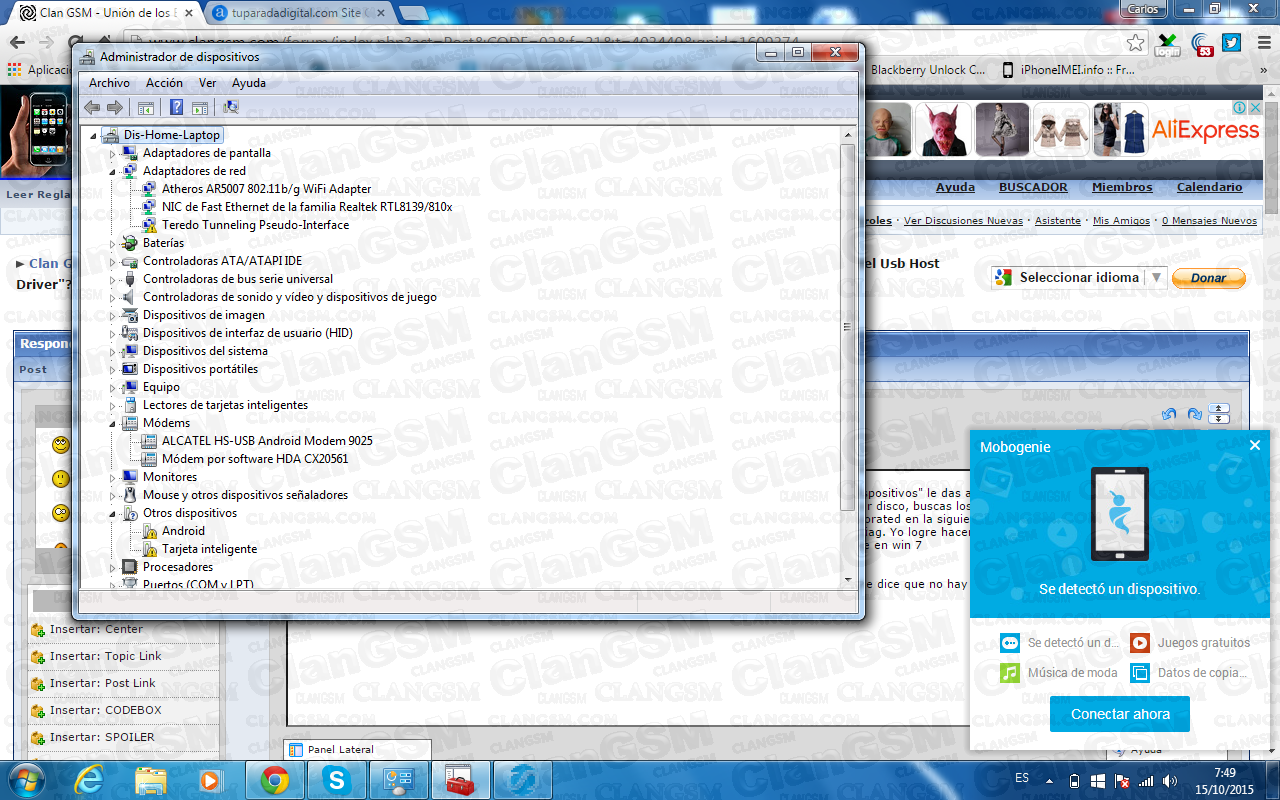Click the Conectar ahora button
1280x800 pixels.
pyautogui.click(x=1119, y=714)
